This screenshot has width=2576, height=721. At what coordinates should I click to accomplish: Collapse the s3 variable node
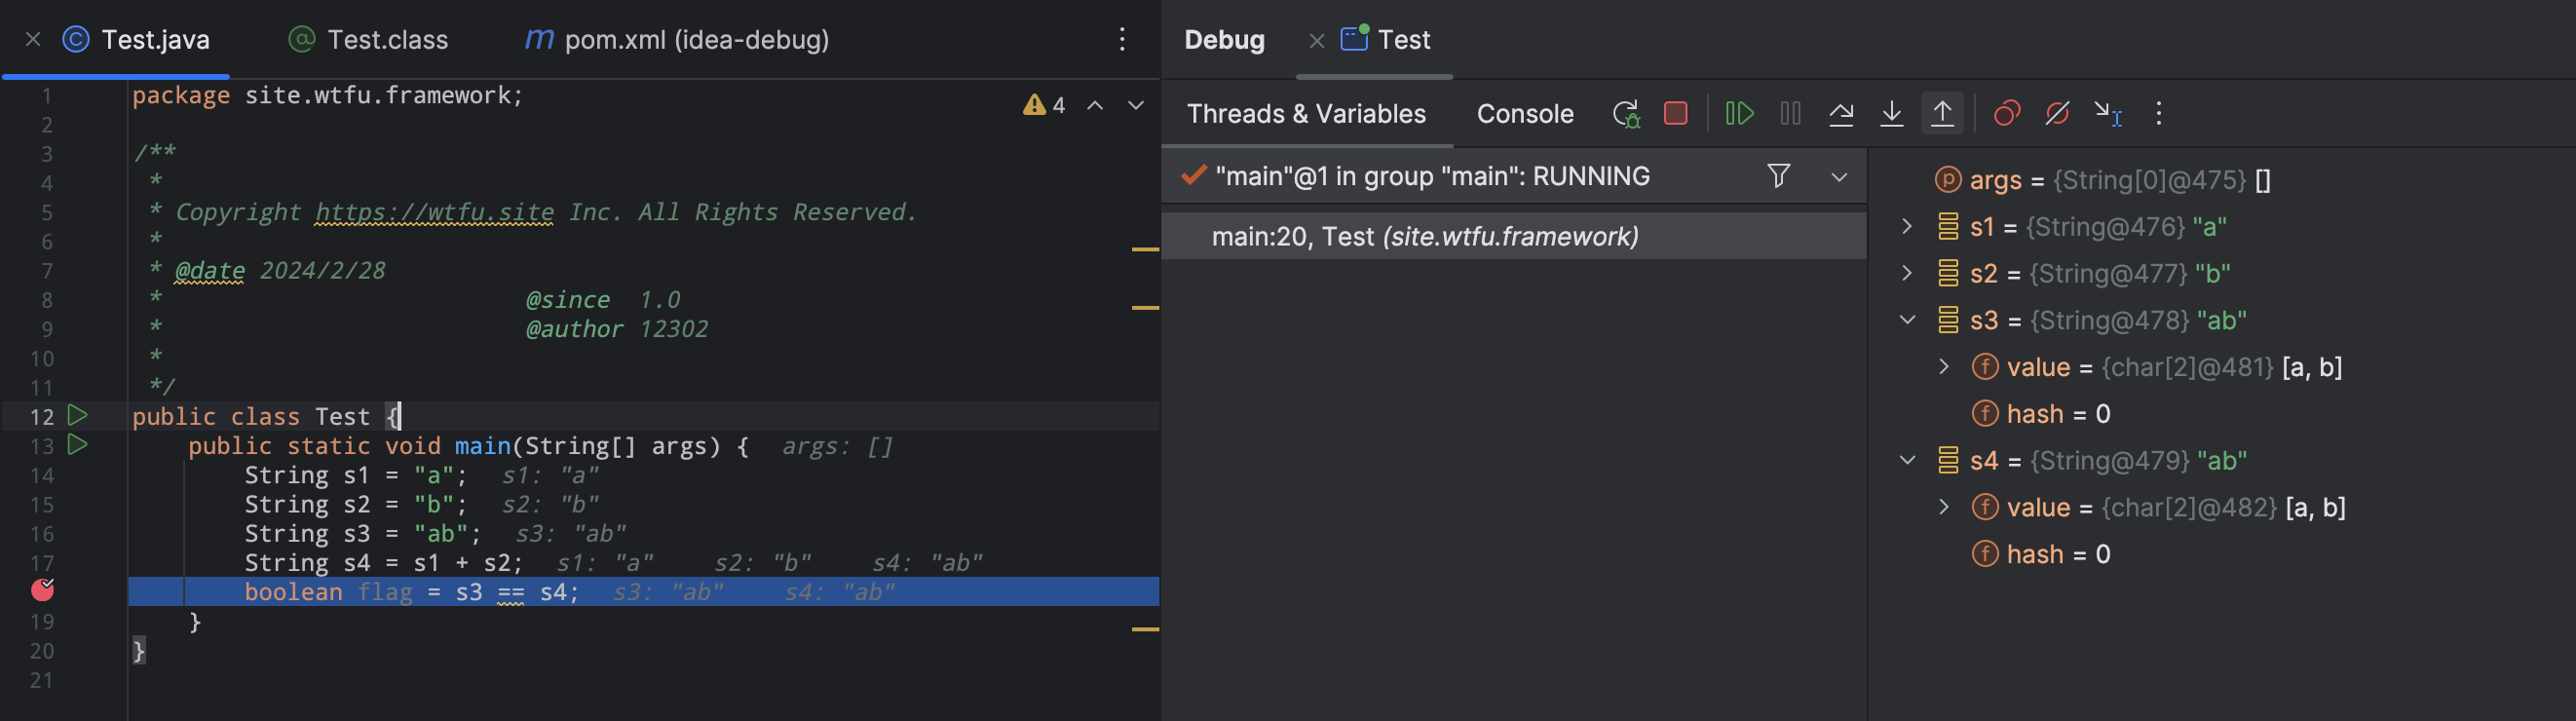click(1907, 321)
